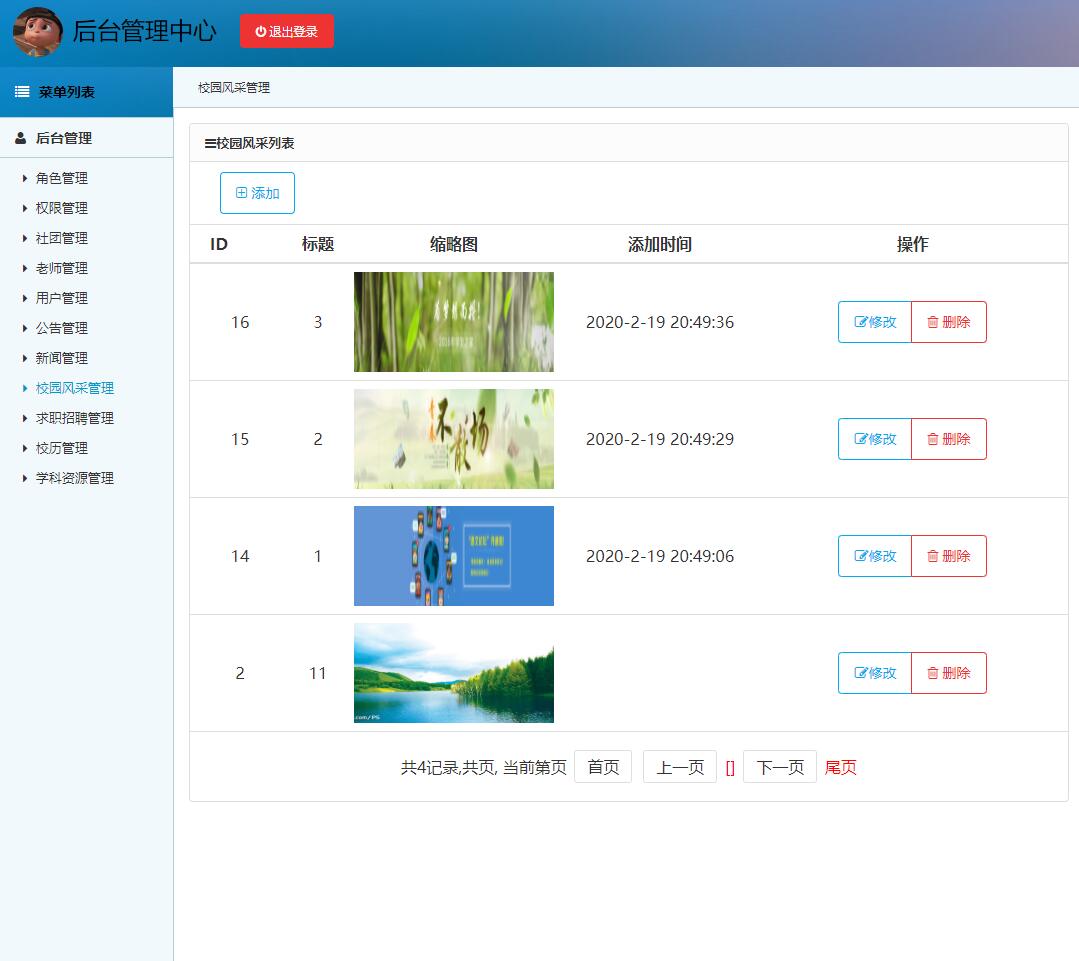Select the 菜单列表 list icon
Screen dimensions: 1079x961
(19, 91)
